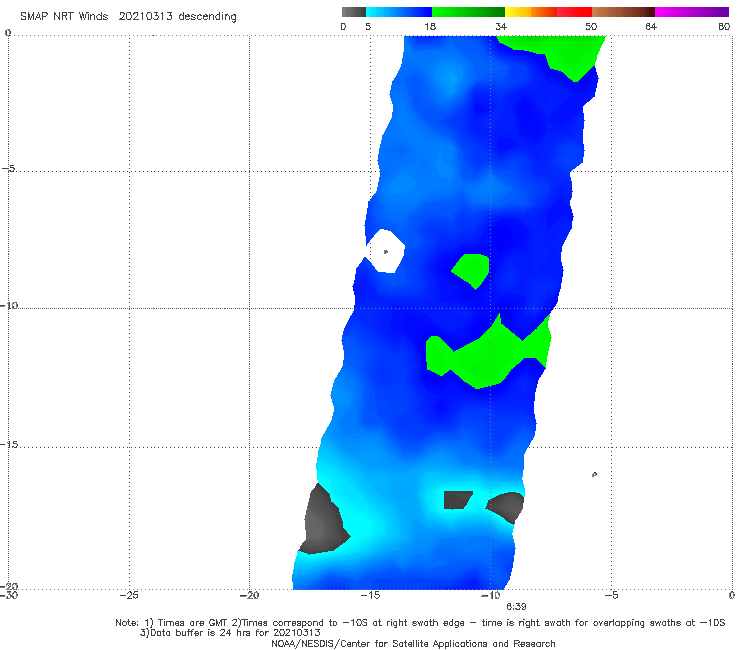Click the 'SMAP NRT Winds 20210313 descending' title
Viewport: 740px width, 650px height.
click(128, 16)
